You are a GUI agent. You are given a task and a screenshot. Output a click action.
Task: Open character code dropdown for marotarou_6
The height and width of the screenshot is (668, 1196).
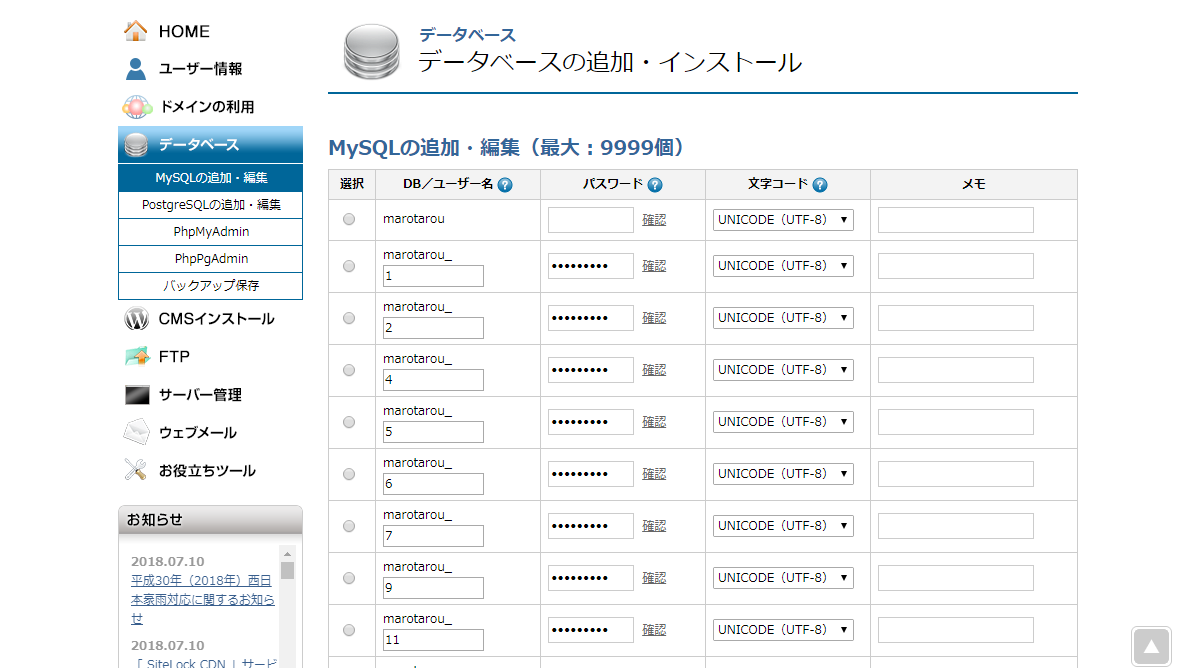(x=783, y=474)
